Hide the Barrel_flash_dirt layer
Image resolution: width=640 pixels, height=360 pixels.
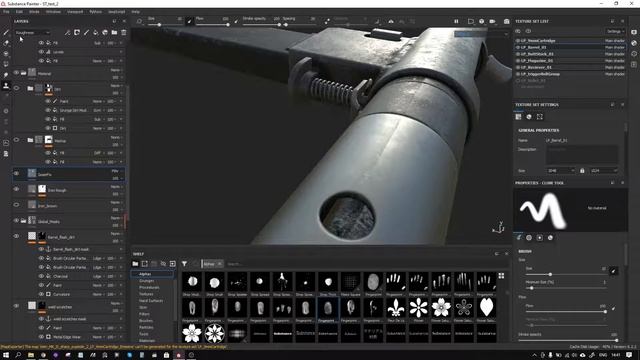pyautogui.click(x=16, y=236)
